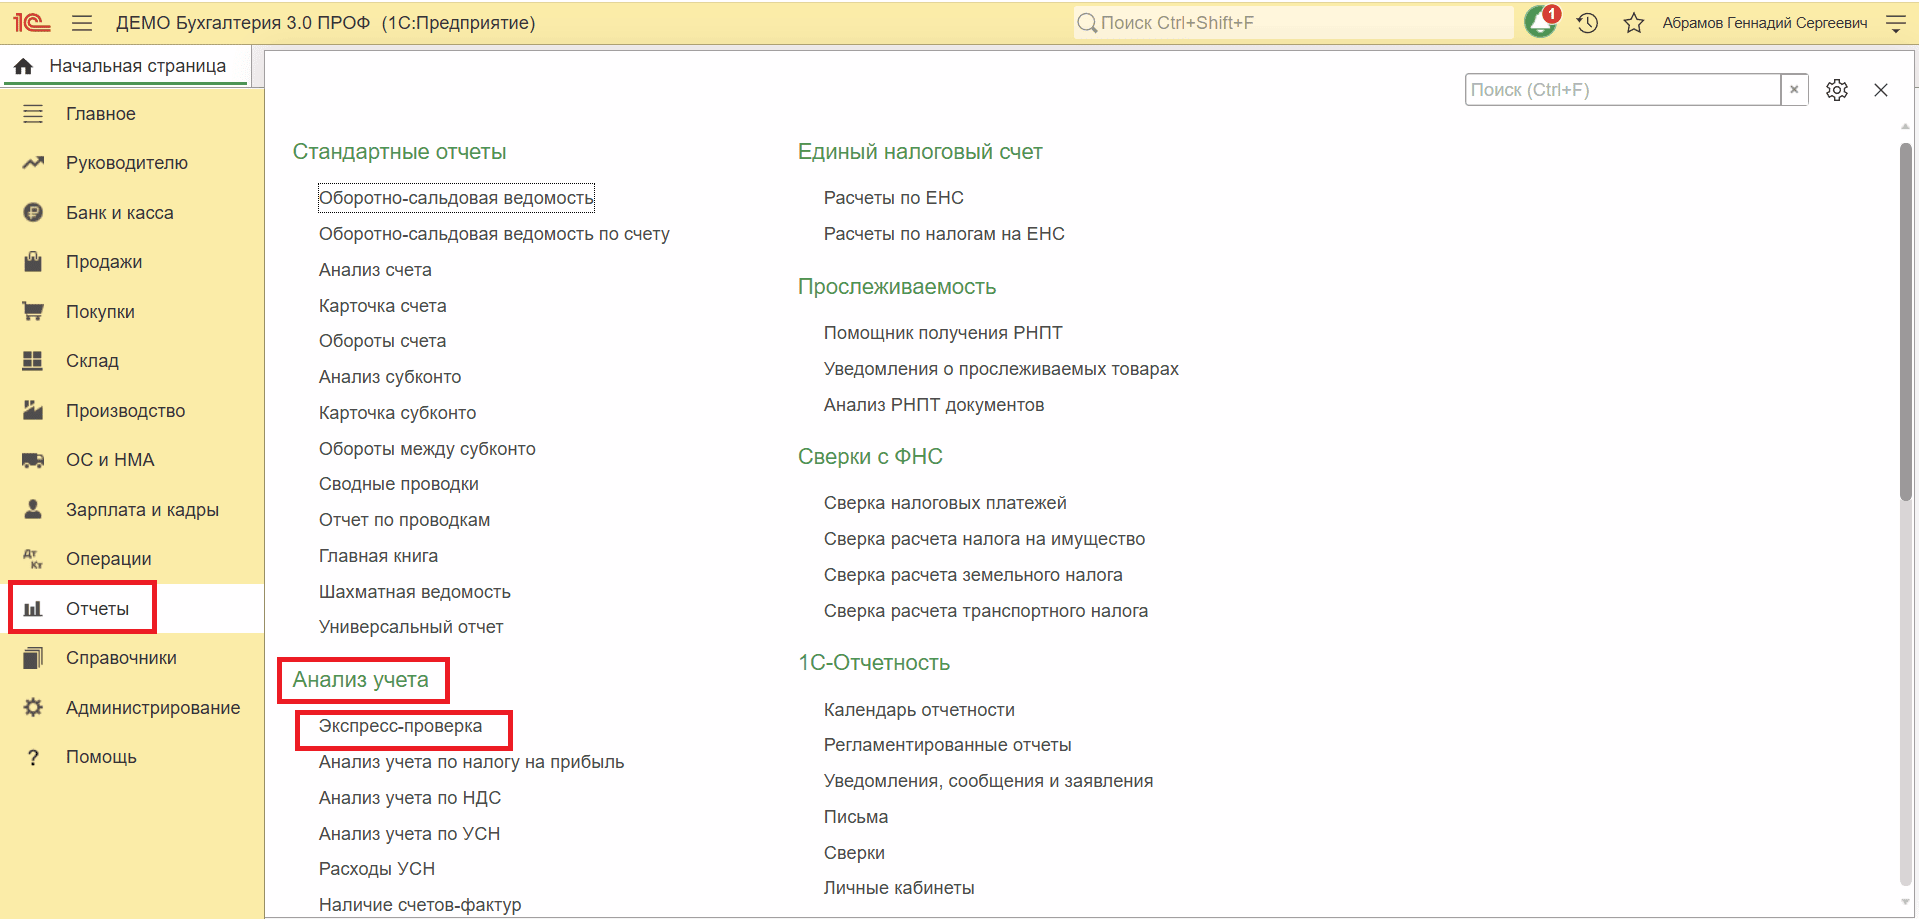Click the Справочники books icon
This screenshot has height=919, width=1919.
33,658
